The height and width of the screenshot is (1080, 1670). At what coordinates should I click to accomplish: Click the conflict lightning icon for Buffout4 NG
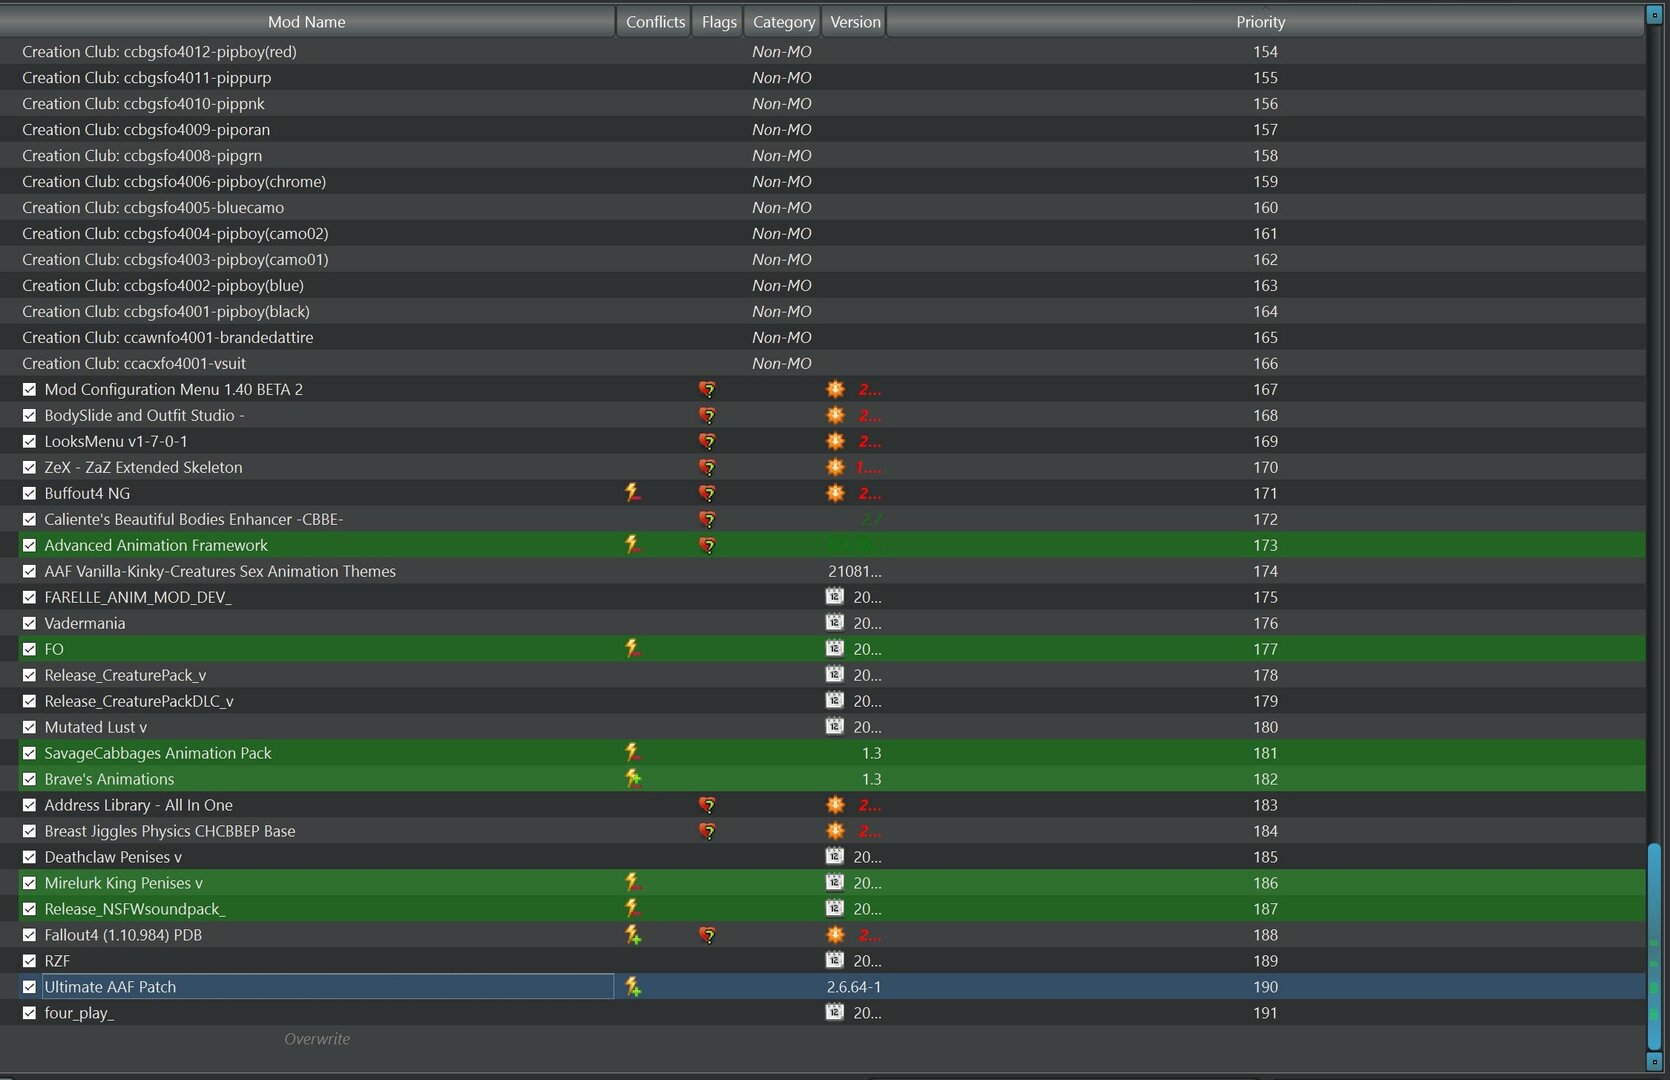tap(632, 493)
